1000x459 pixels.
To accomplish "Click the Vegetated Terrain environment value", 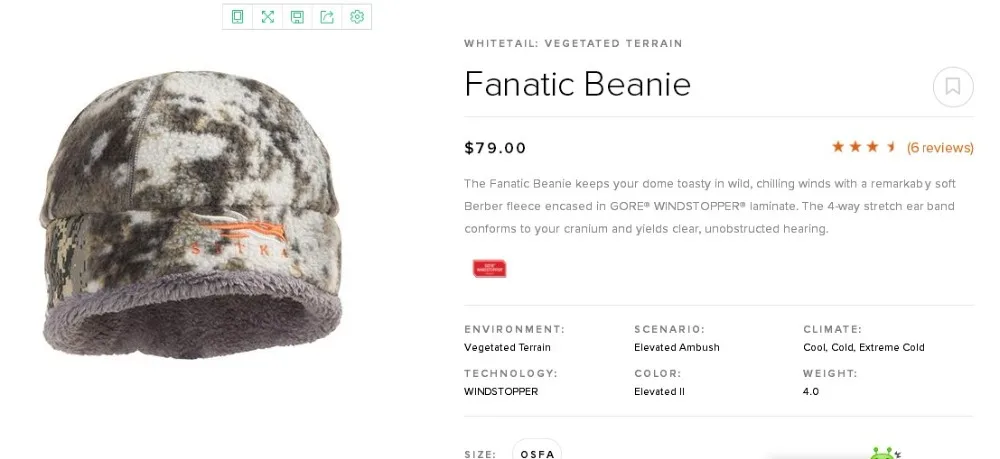I will 507,348.
